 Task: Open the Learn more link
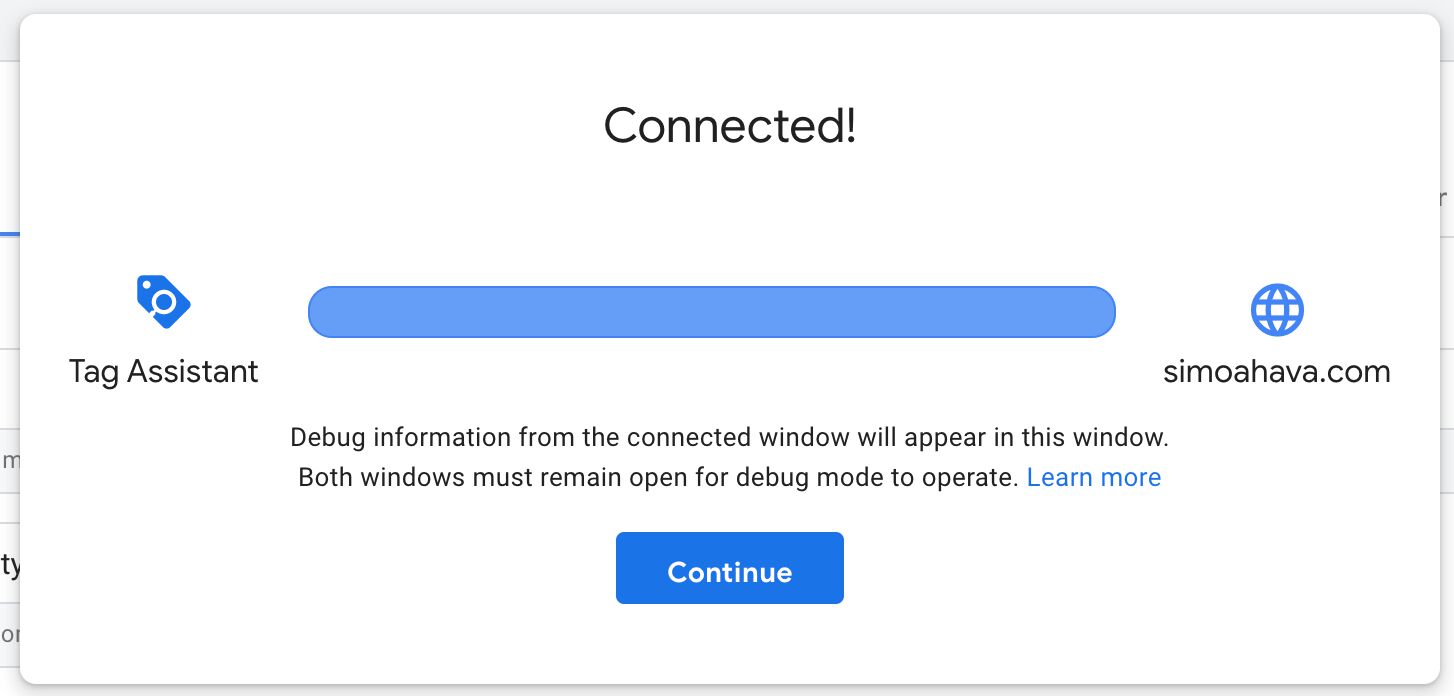[x=1094, y=478]
